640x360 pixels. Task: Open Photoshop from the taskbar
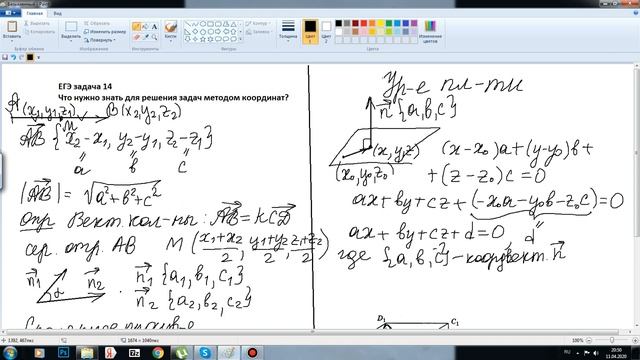63,352
